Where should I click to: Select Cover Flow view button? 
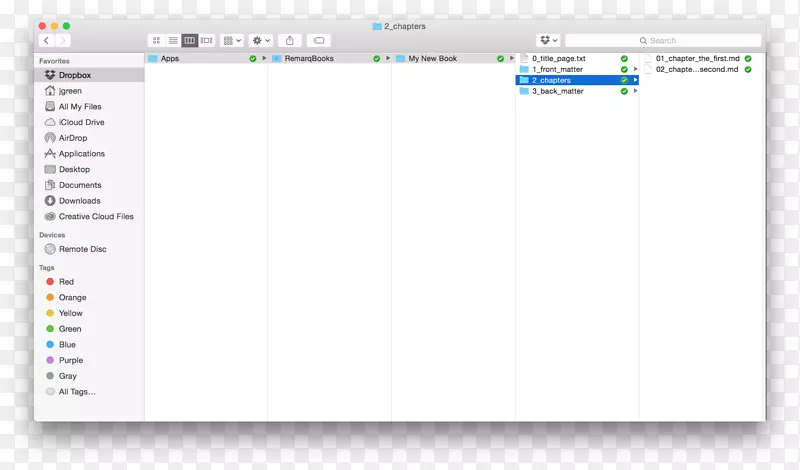pyautogui.click(x=207, y=41)
